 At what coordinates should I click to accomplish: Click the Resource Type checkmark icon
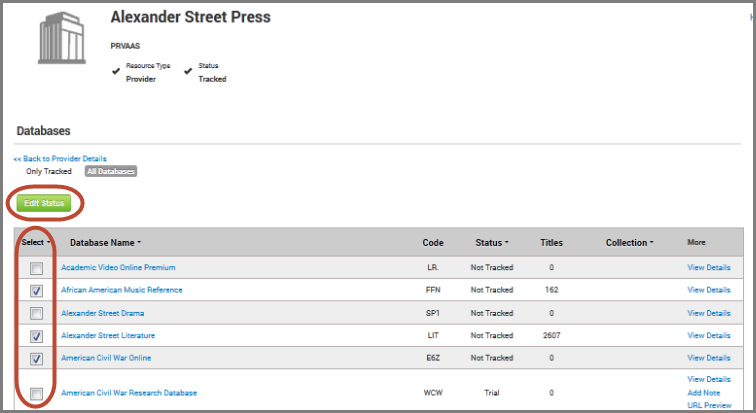[x=116, y=71]
